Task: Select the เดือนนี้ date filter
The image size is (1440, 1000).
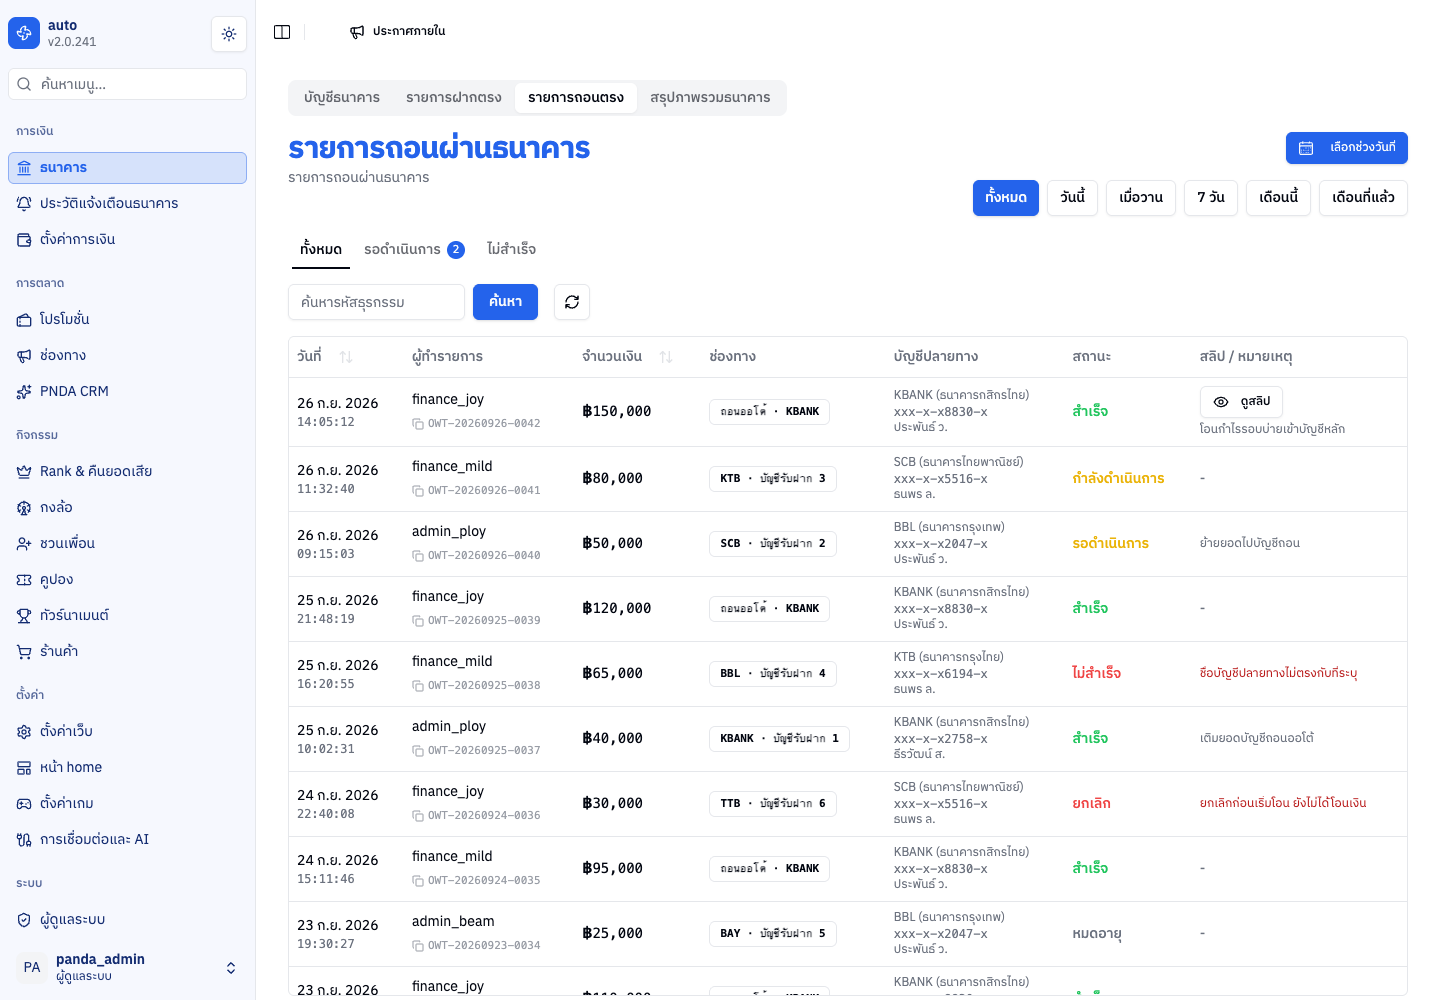Action: 1279,198
